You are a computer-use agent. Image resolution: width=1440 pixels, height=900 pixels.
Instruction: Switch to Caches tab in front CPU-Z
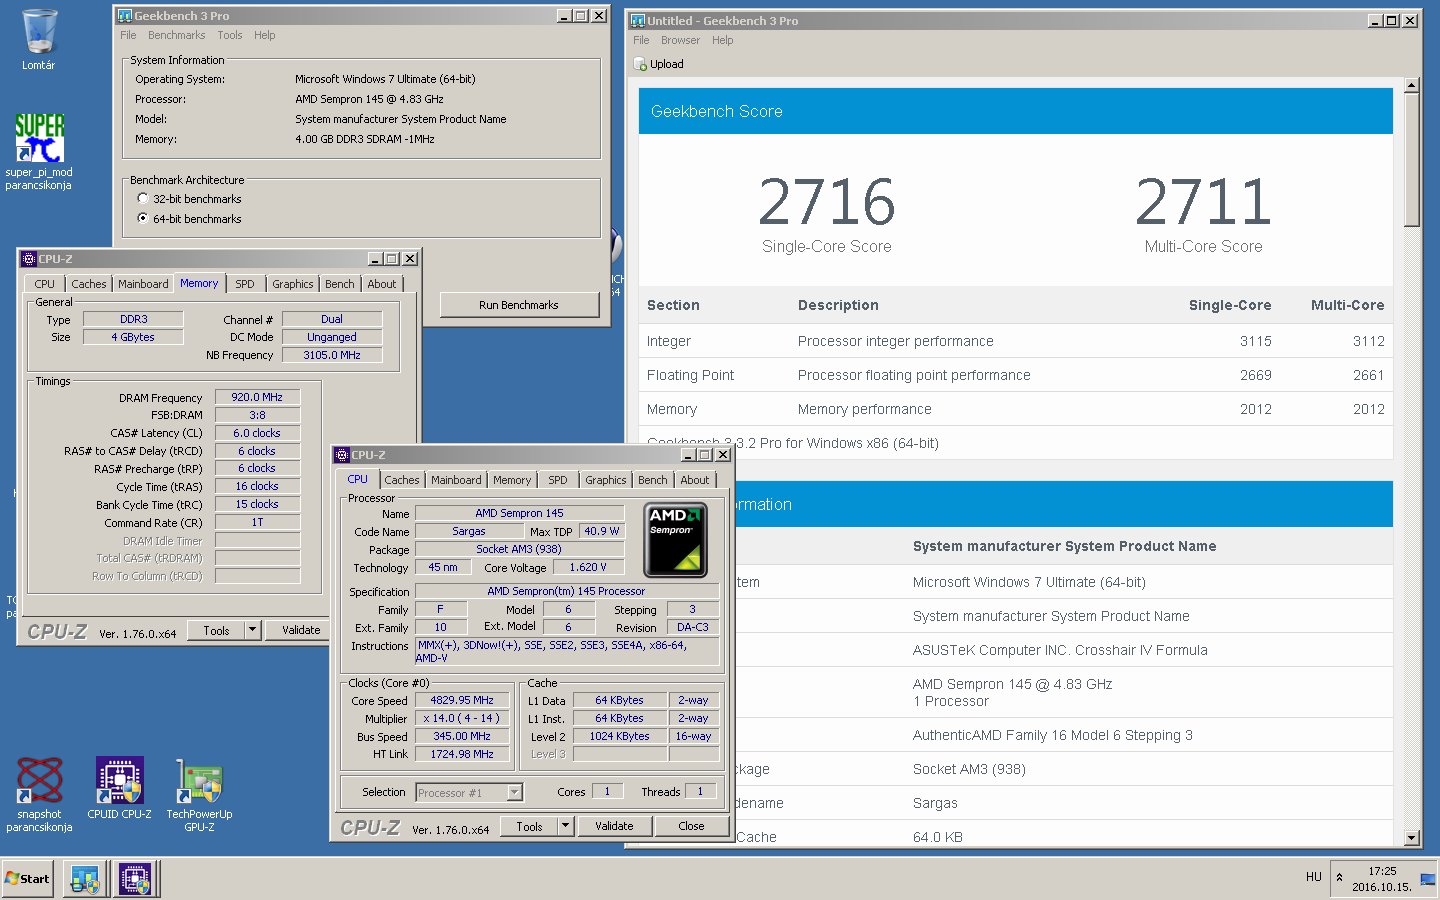(402, 480)
